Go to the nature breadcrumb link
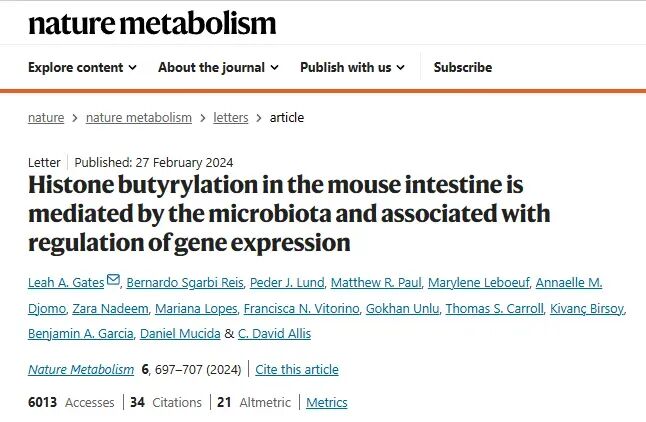The image size is (646, 422). click(x=46, y=117)
